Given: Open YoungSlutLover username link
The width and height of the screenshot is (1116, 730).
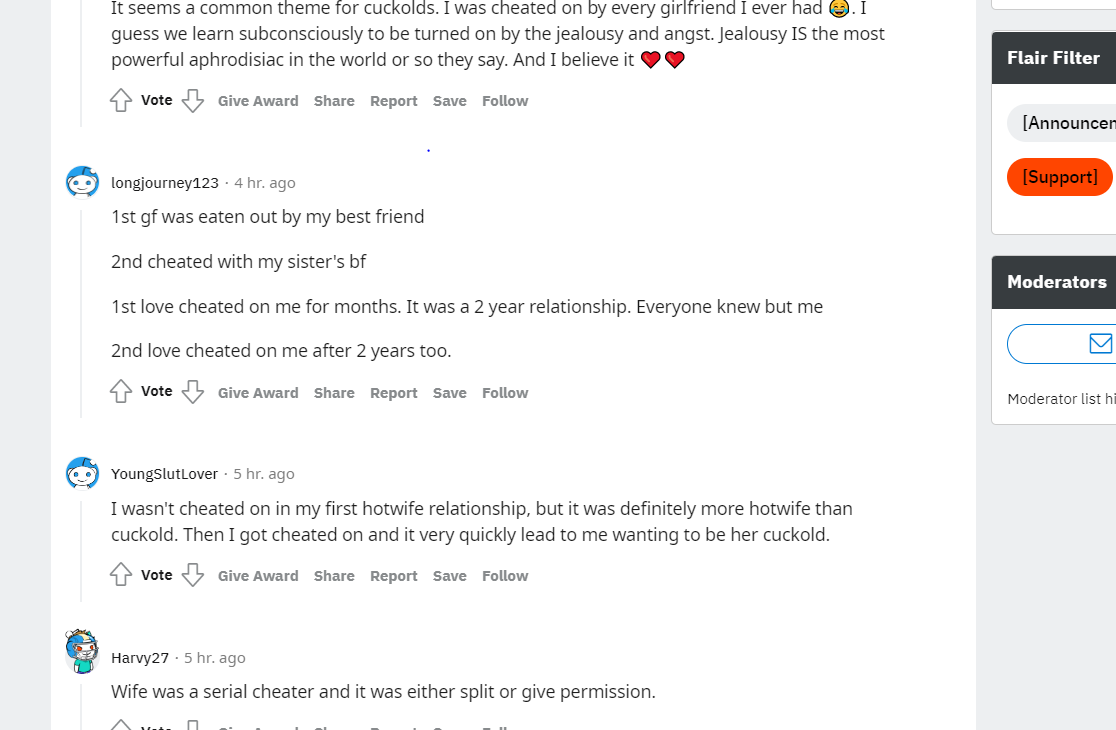Looking at the screenshot, I should (x=164, y=474).
